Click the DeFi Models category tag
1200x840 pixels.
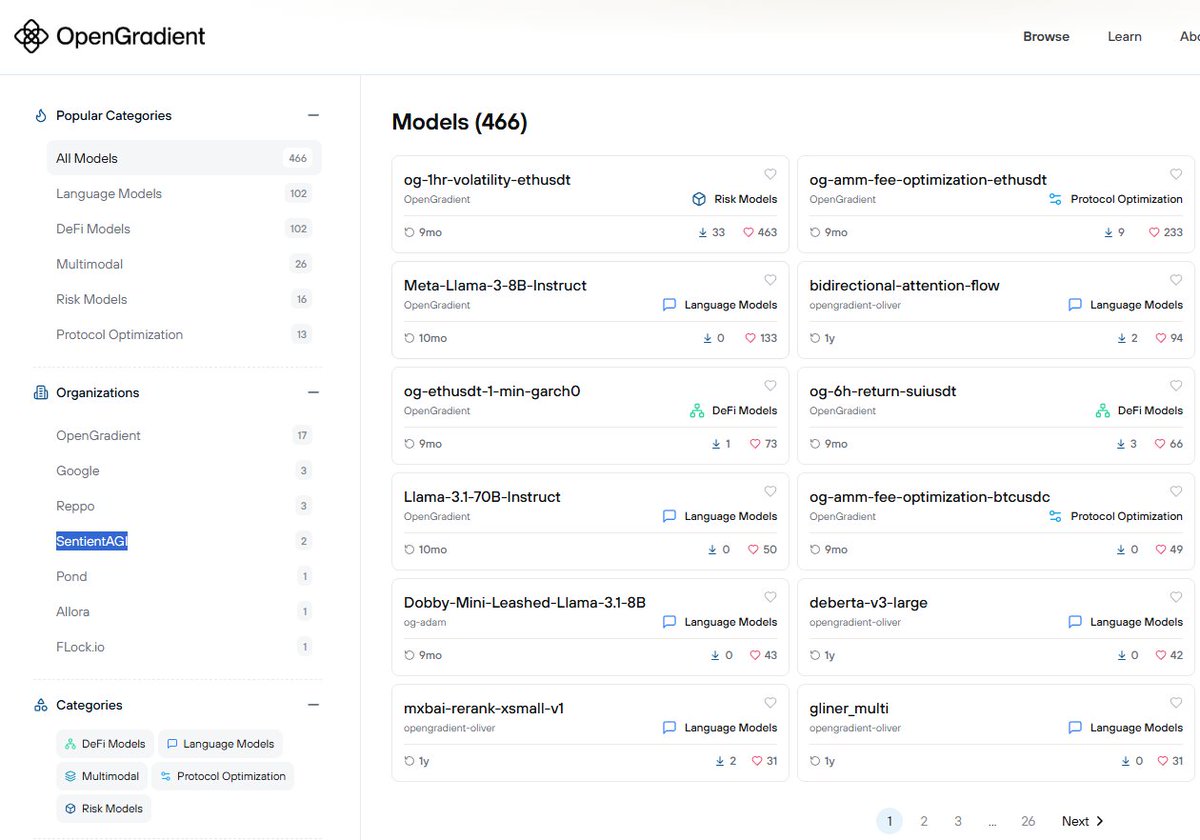coord(105,744)
